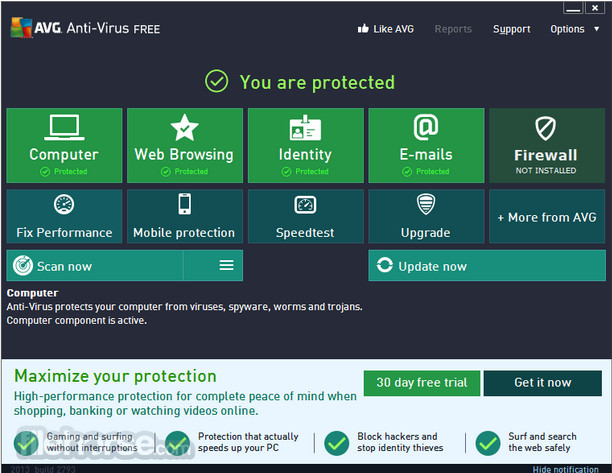Click the Get it now button
This screenshot has height=473, width=612.
543,383
